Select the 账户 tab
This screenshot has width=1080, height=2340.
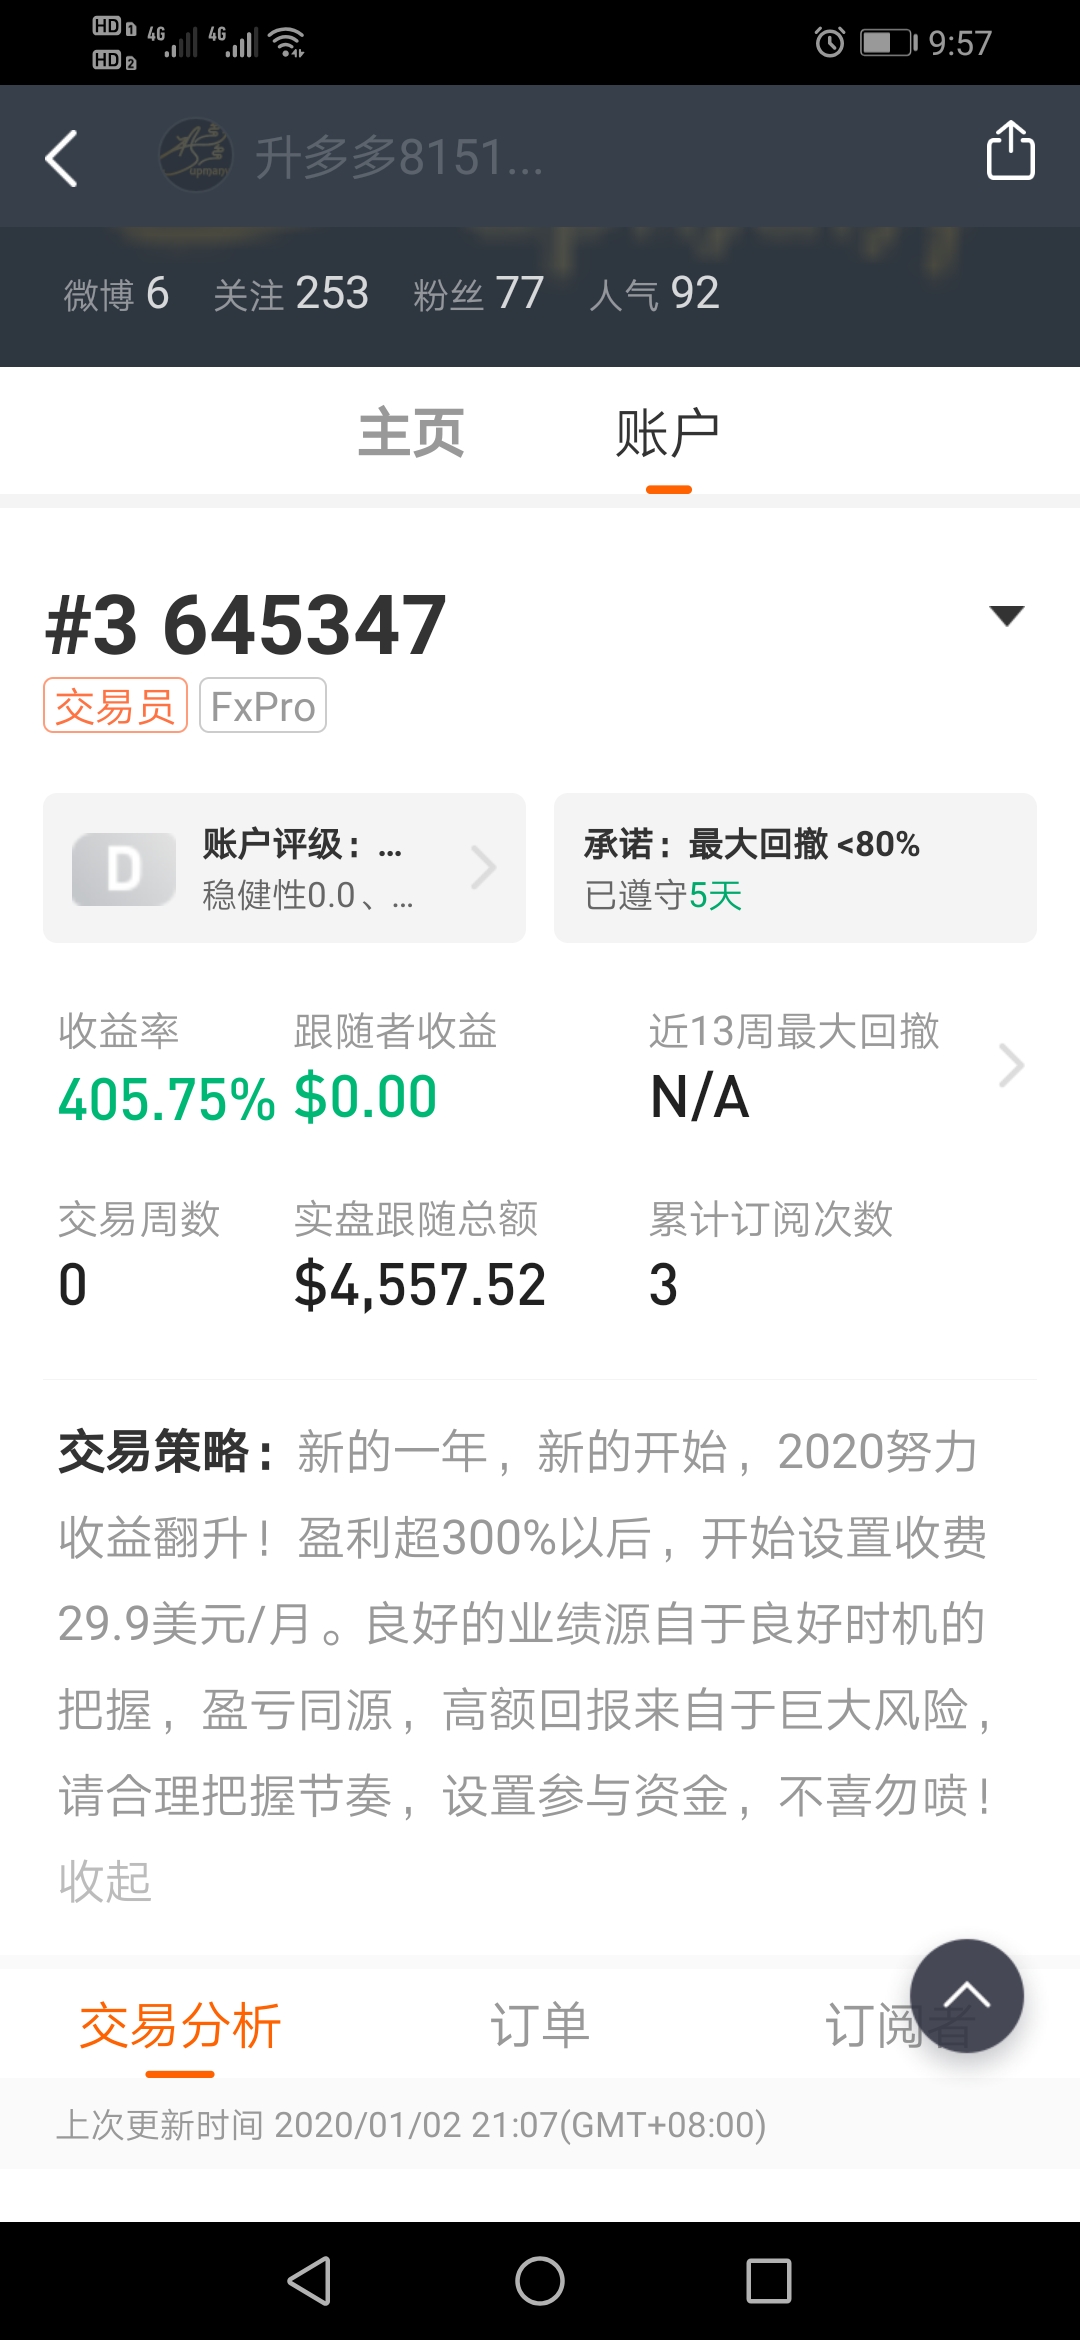pos(668,433)
